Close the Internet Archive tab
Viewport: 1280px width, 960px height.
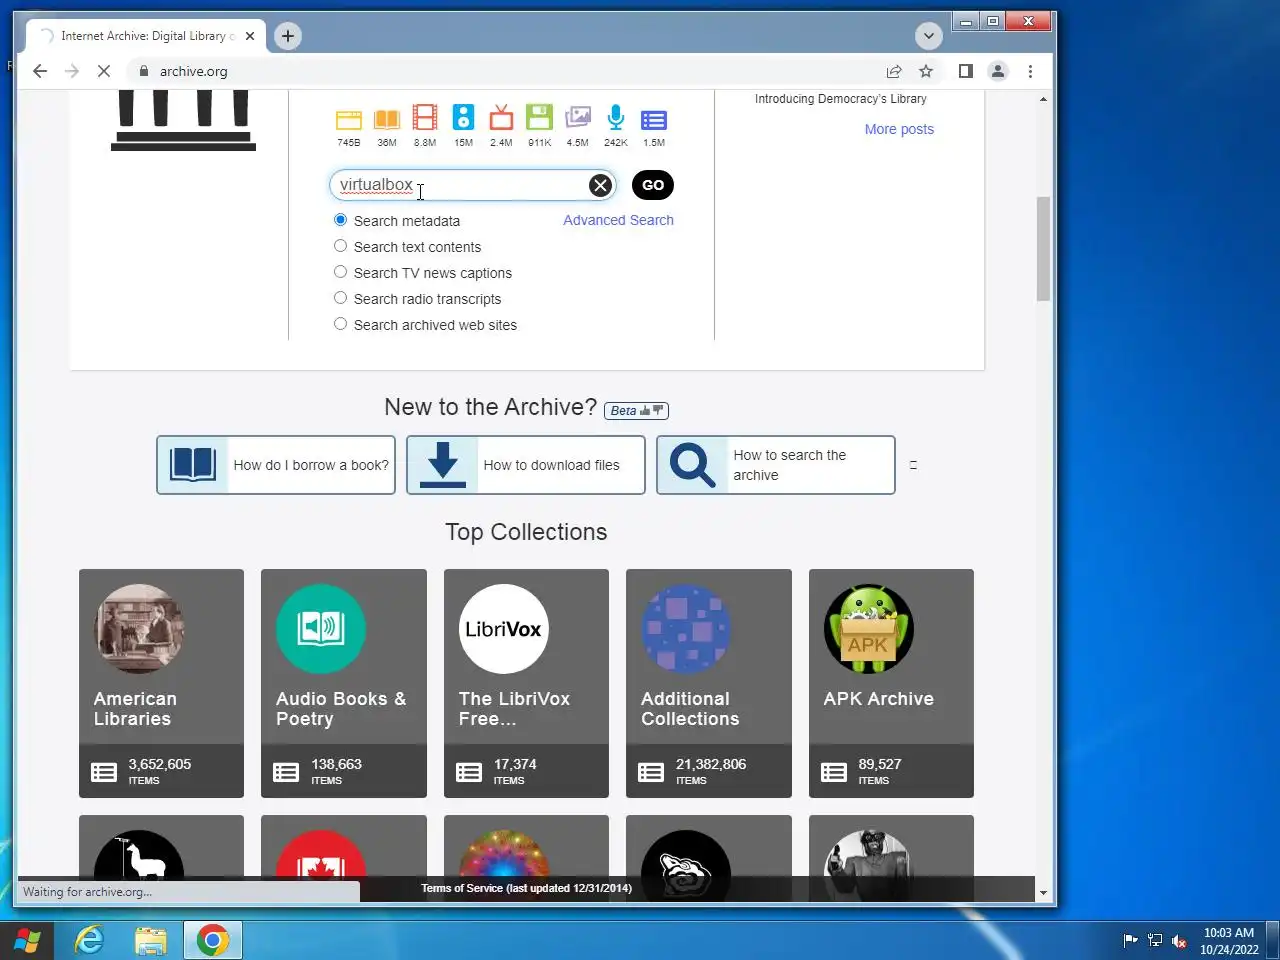[250, 36]
